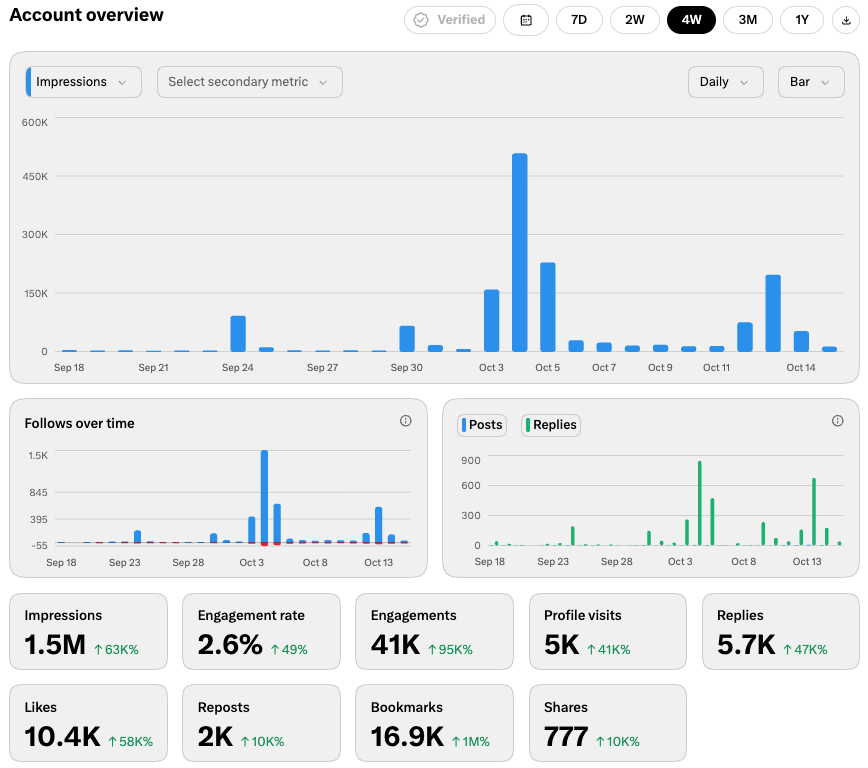This screenshot has height=768, width=868.
Task: Click the tallest follows bar, right of Oct 3
Action: click(265, 497)
